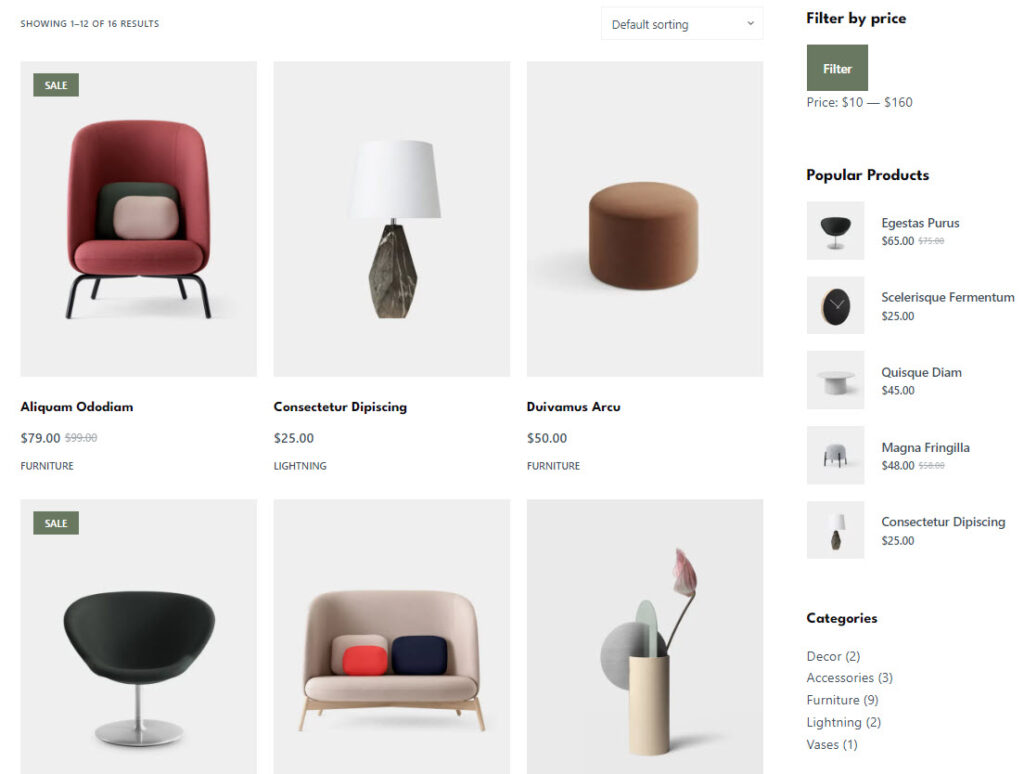Open the Egestas Purus chair thumbnail
Screen dimensions: 1024x774
point(835,231)
